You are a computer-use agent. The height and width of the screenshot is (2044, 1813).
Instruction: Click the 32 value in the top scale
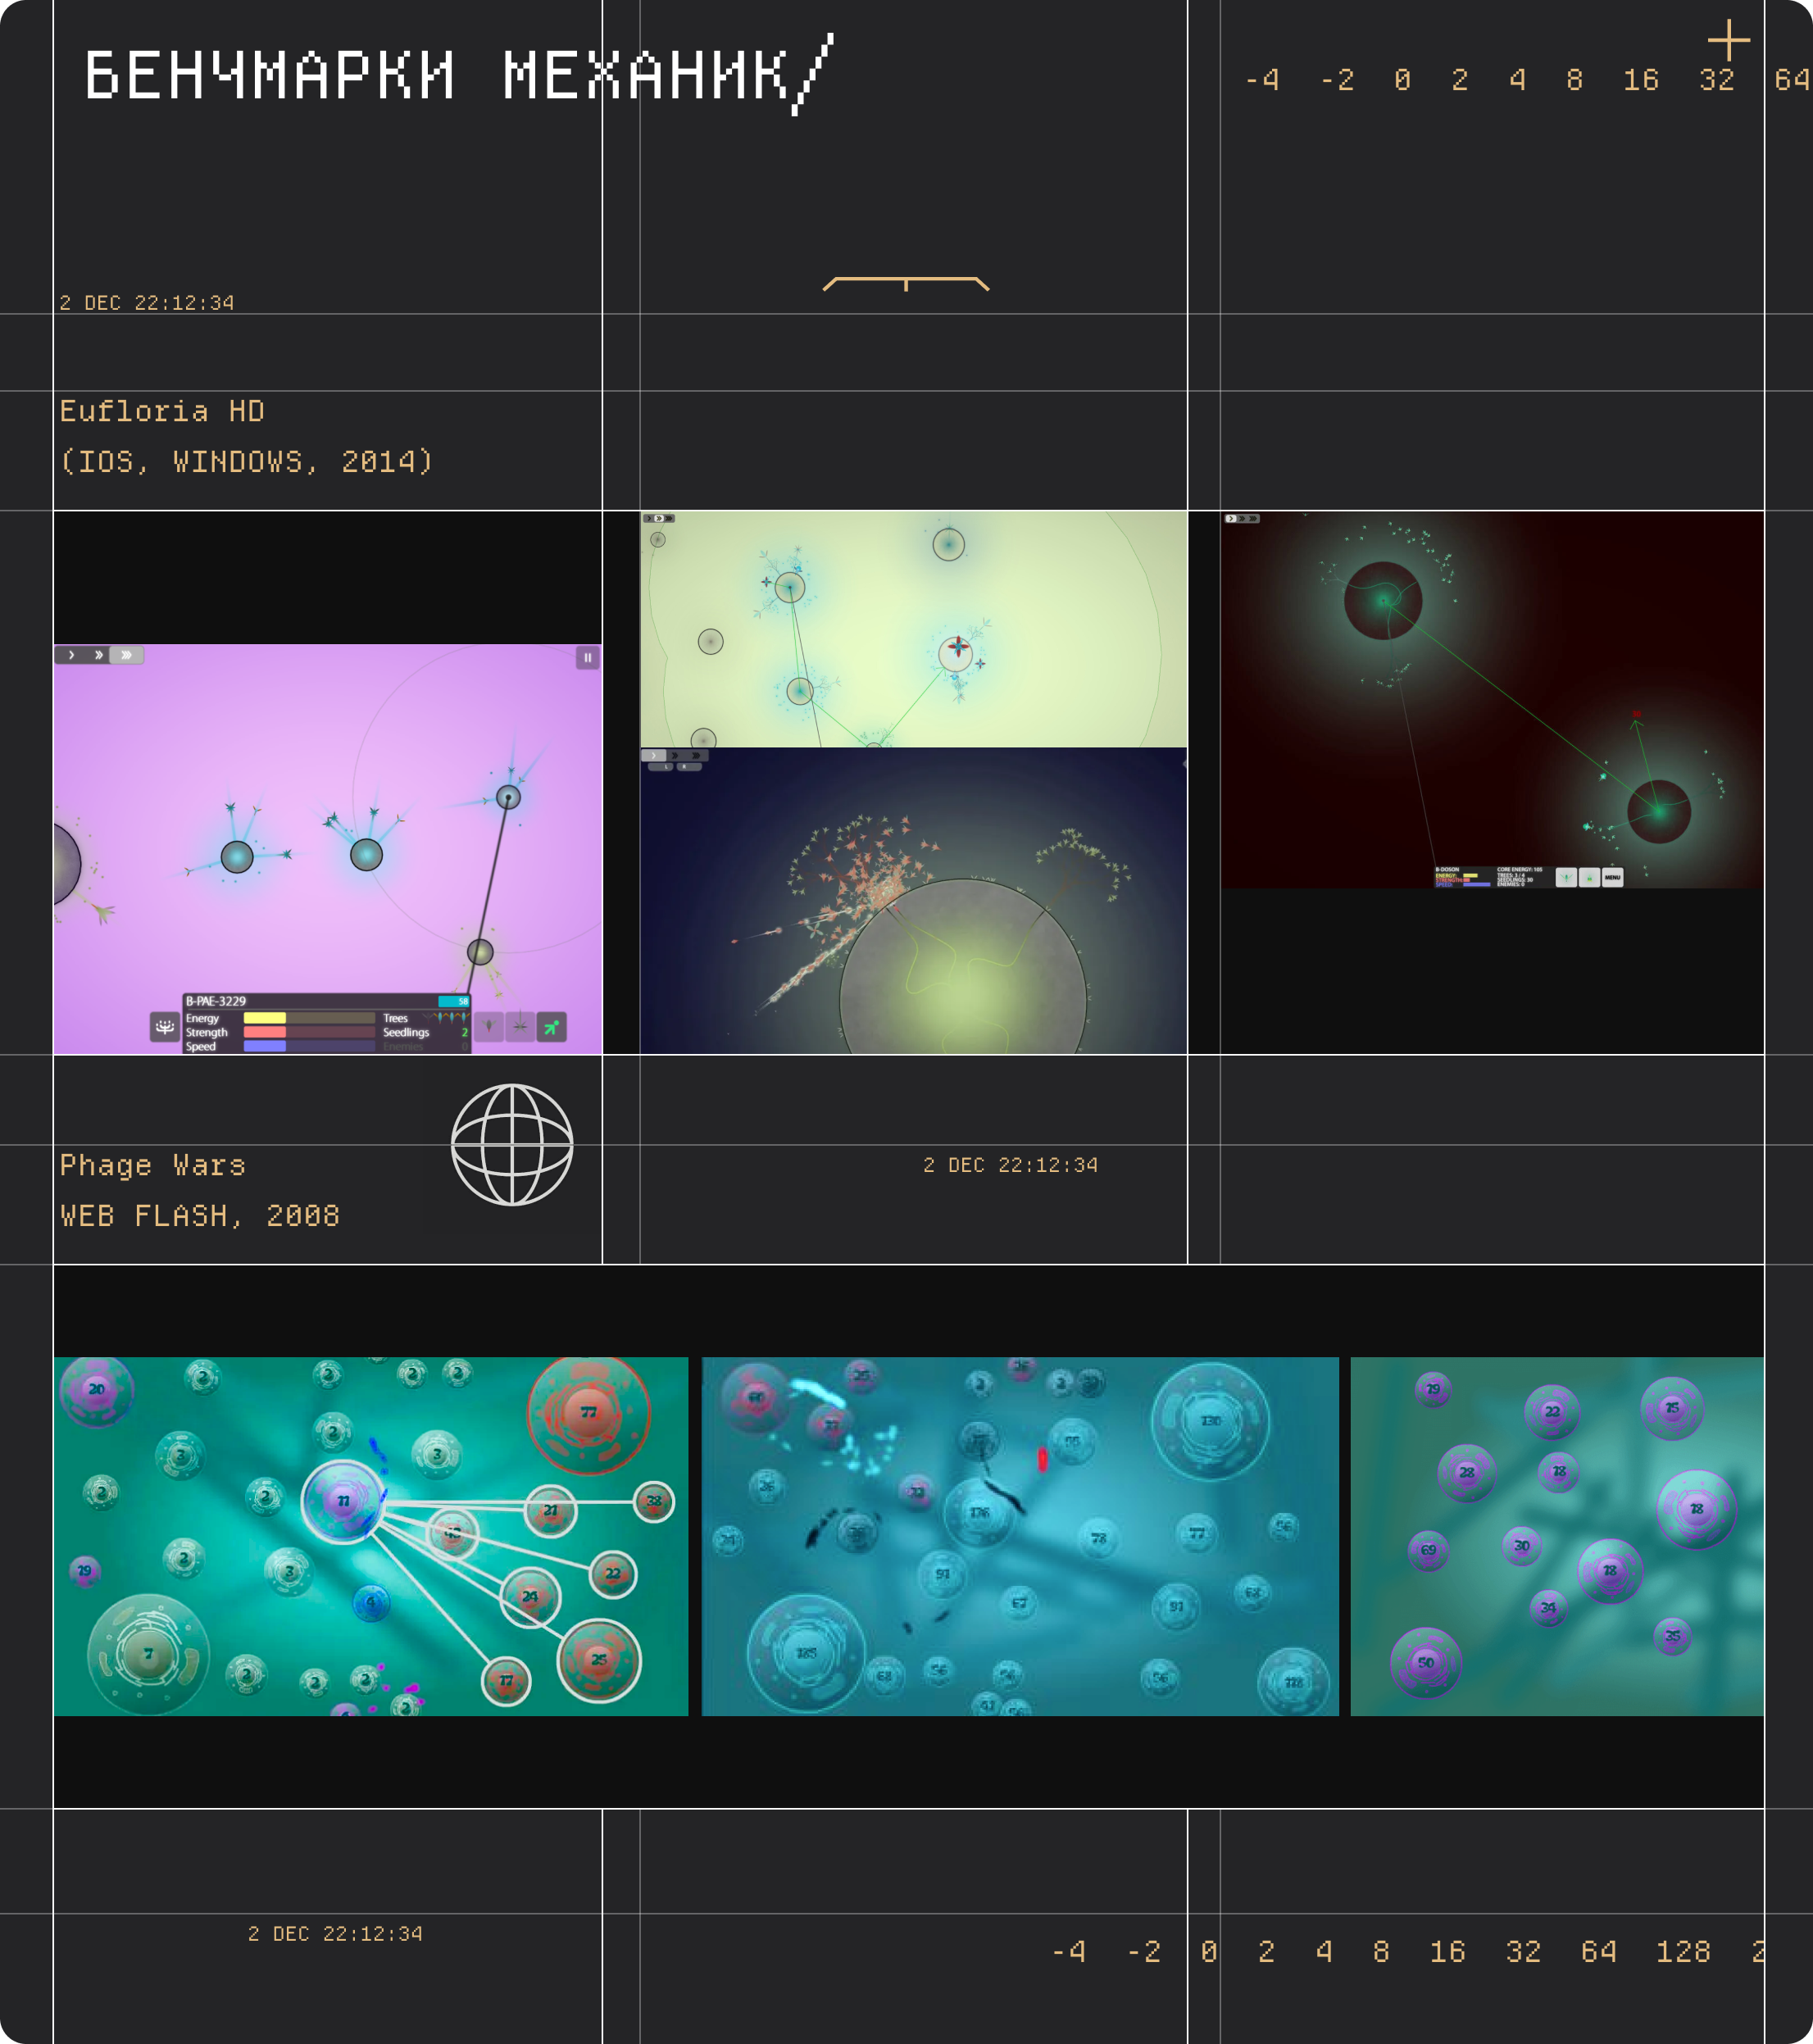coord(1717,80)
